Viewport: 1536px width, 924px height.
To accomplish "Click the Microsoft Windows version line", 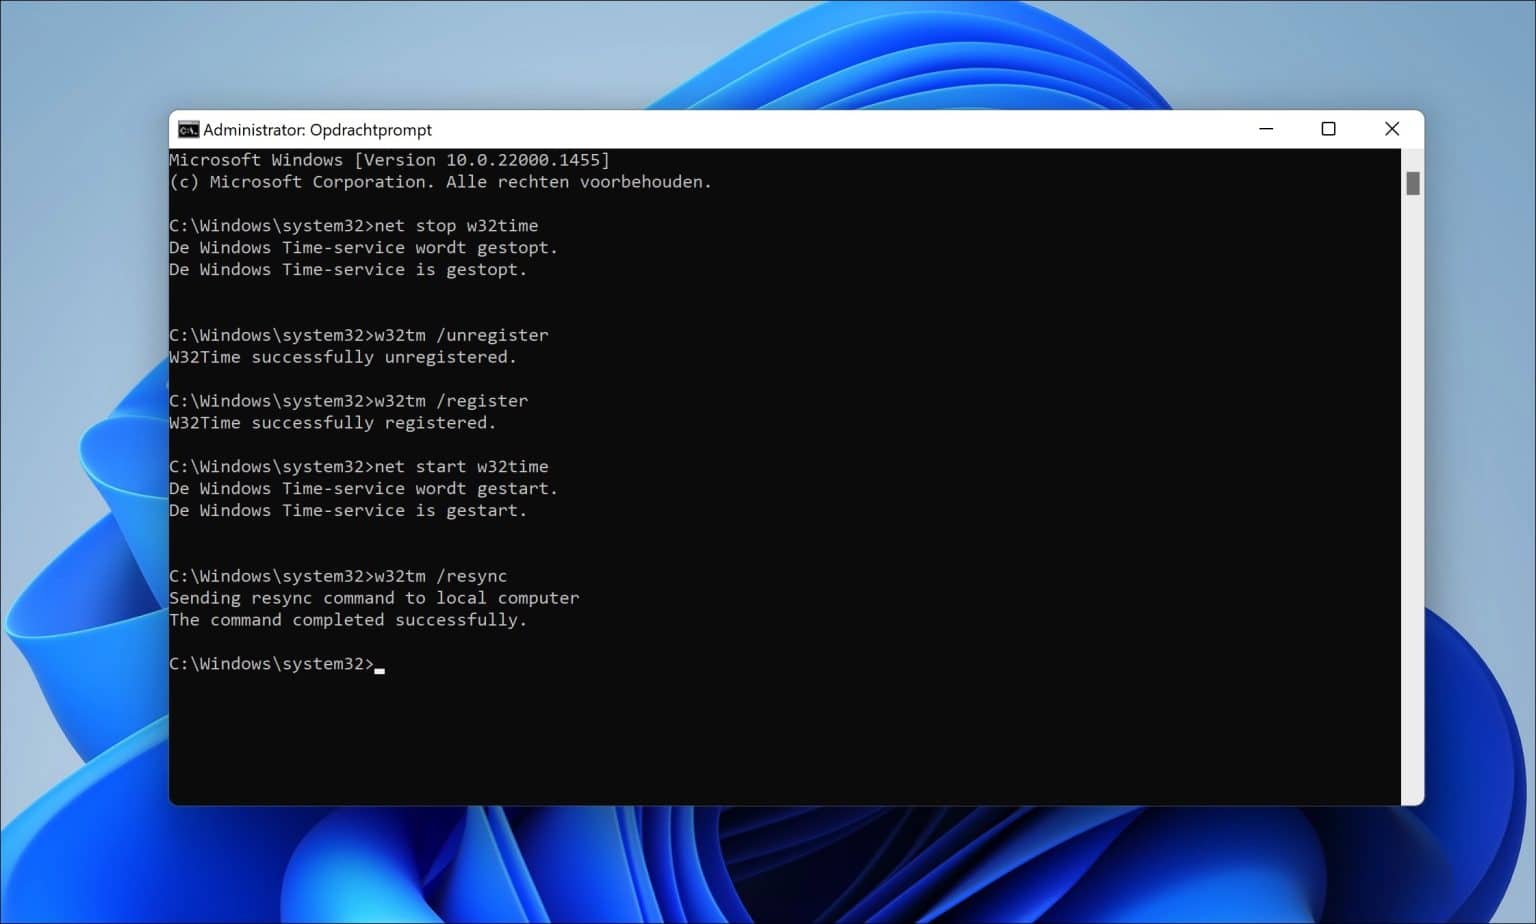I will click(390, 159).
